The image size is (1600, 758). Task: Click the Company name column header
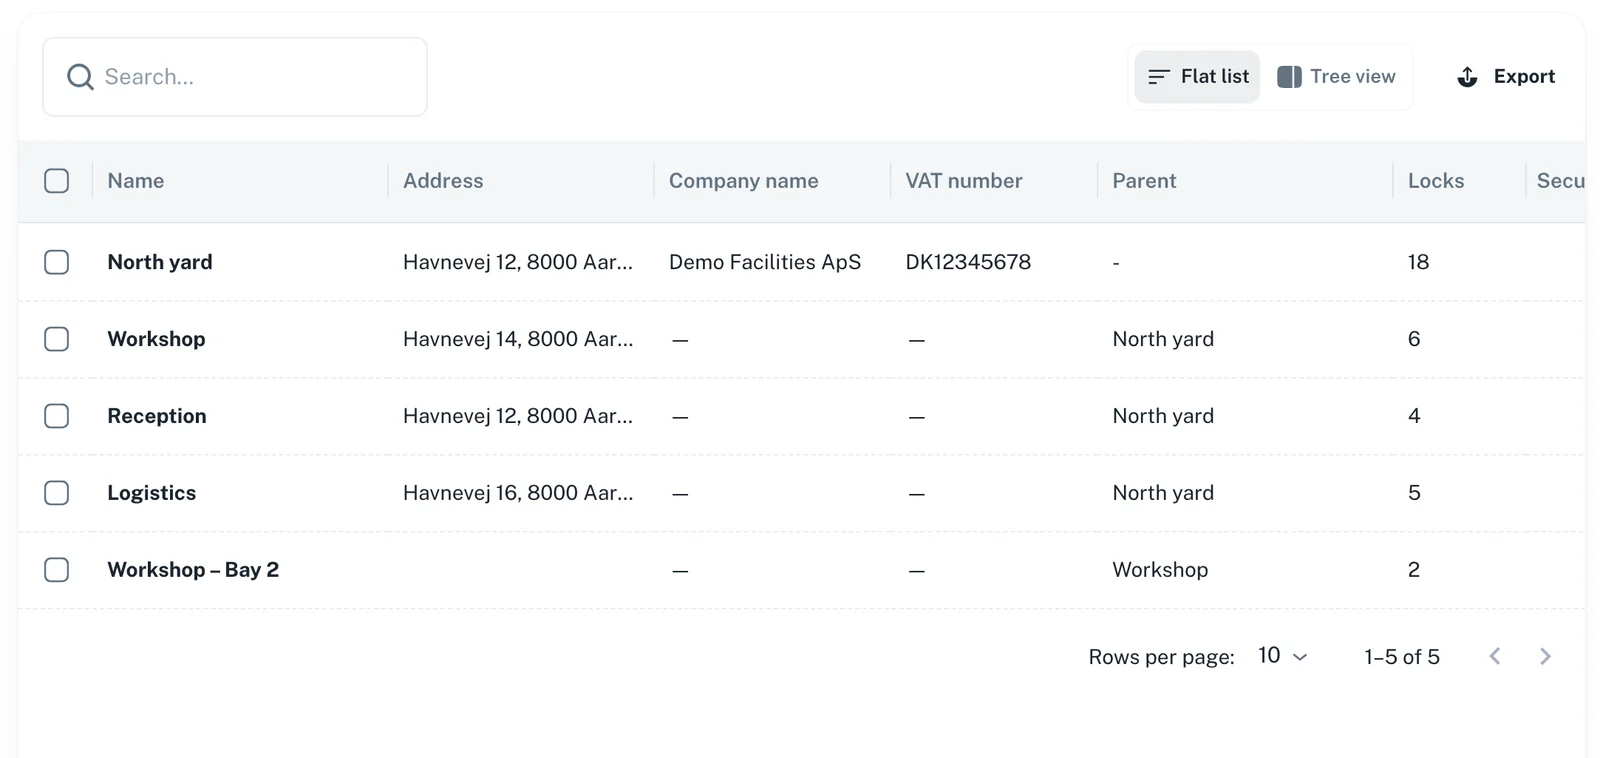[x=743, y=181]
